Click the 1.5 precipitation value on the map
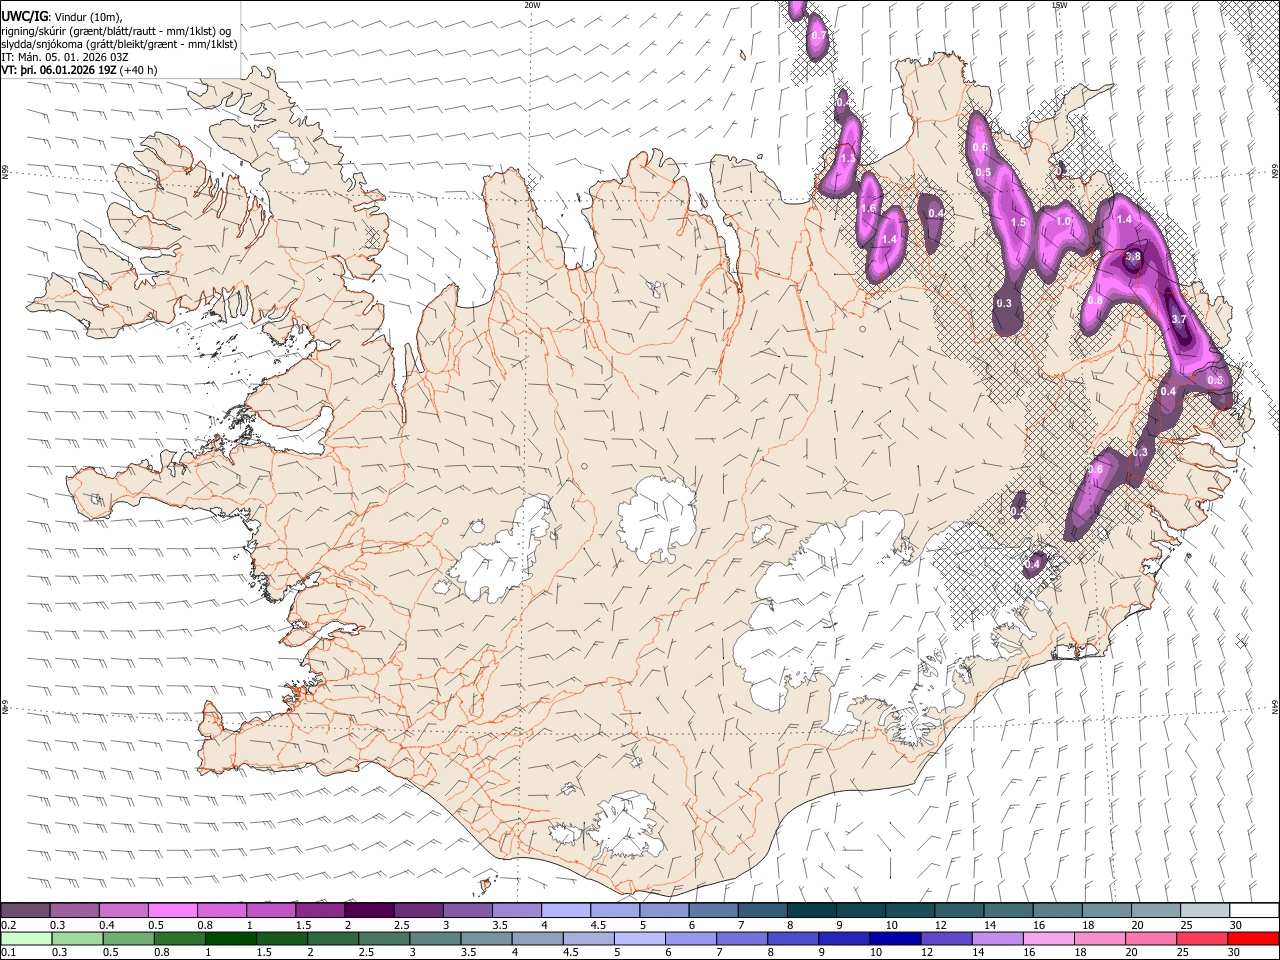This screenshot has height=960, width=1280. [x=1019, y=223]
